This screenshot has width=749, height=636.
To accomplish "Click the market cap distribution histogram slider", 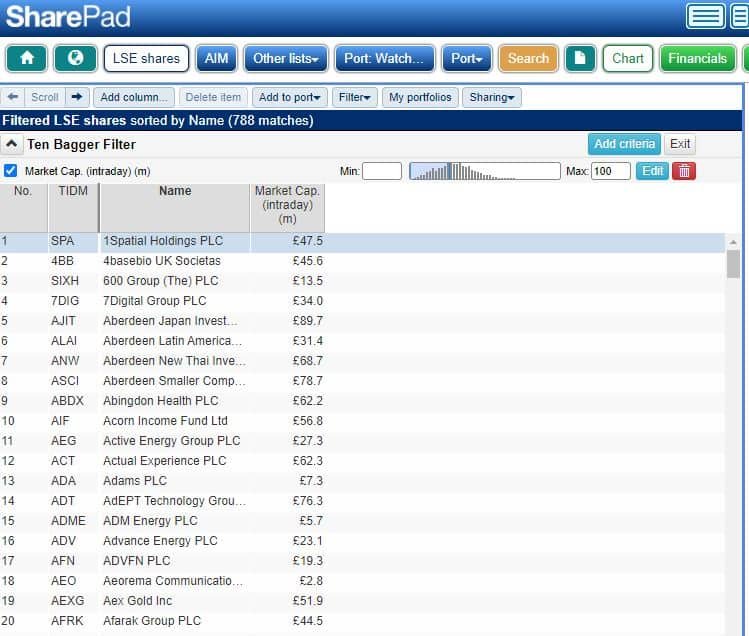I will coord(485,171).
